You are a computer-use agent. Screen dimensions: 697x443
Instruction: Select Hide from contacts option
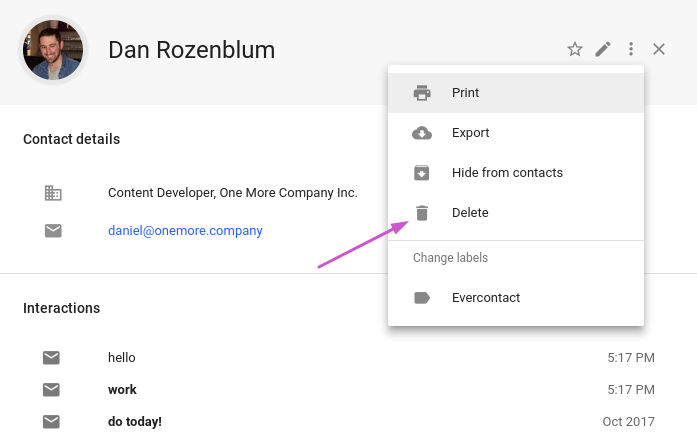click(516, 173)
